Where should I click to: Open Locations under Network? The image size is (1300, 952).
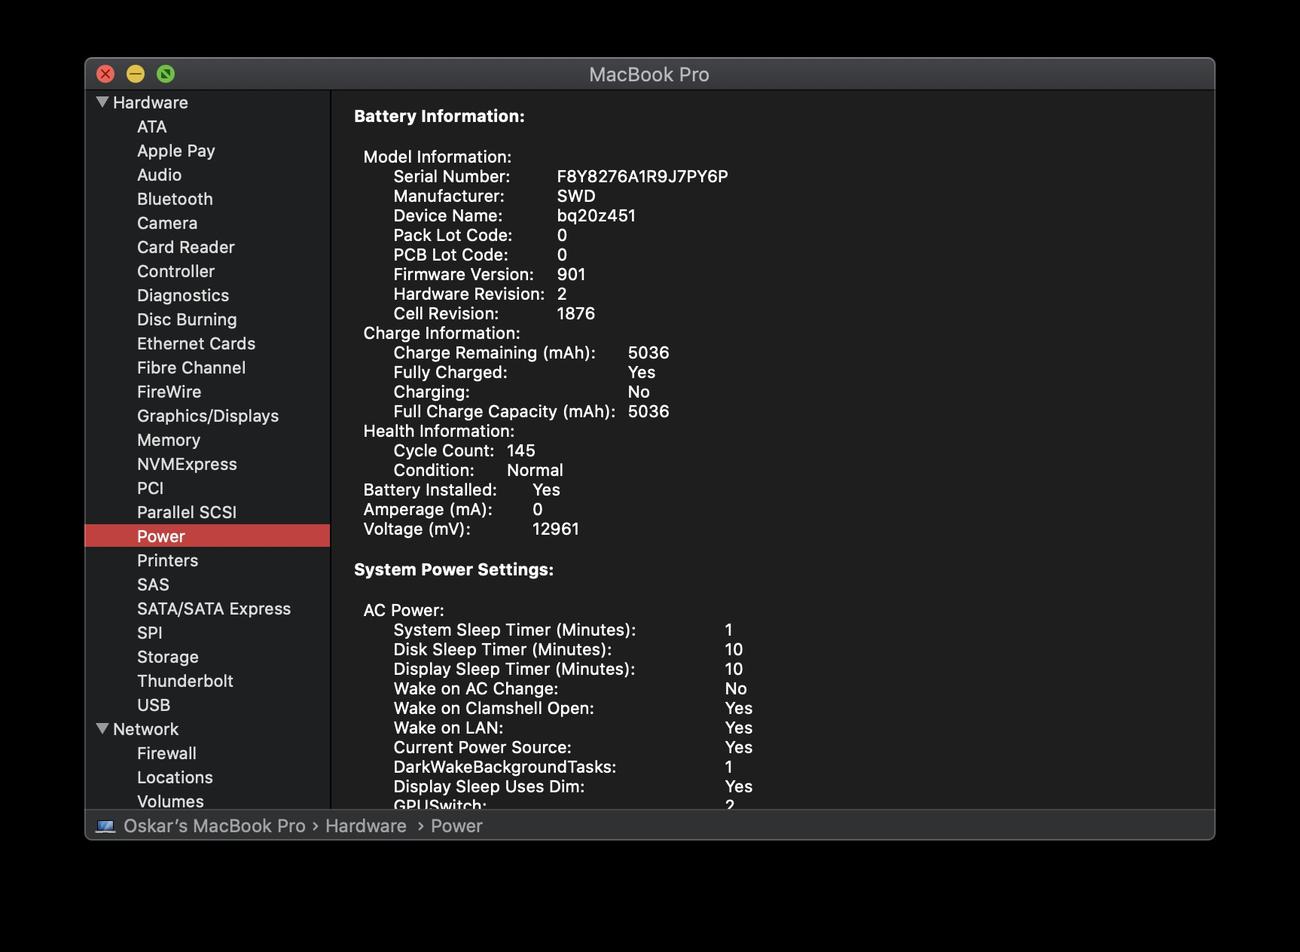pyautogui.click(x=175, y=777)
